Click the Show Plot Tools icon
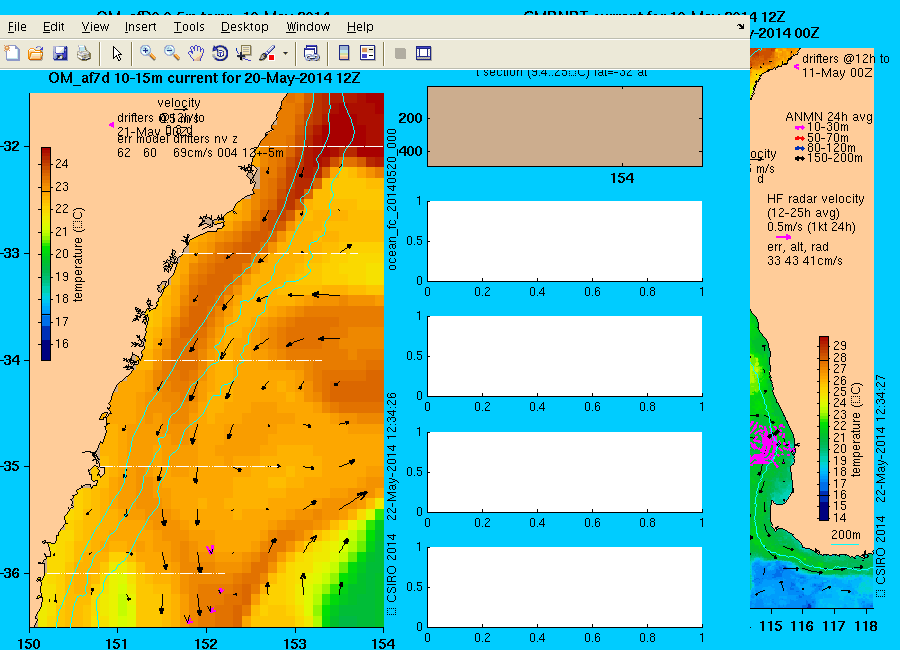The width and height of the screenshot is (900, 650). (x=424, y=53)
